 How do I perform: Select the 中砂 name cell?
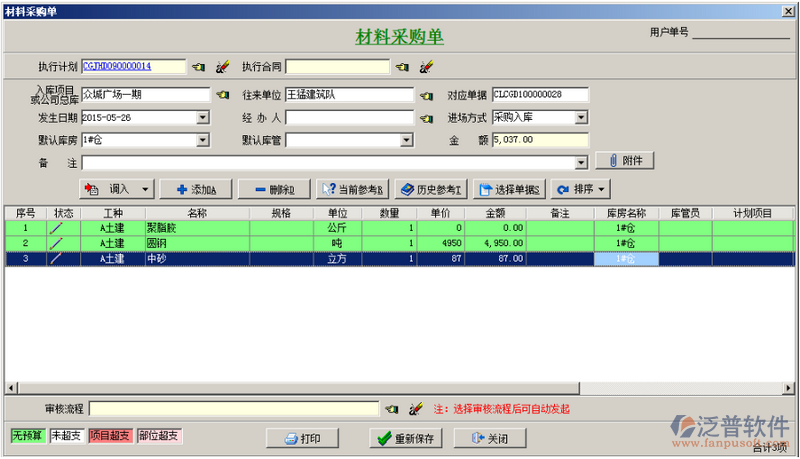tap(197, 259)
